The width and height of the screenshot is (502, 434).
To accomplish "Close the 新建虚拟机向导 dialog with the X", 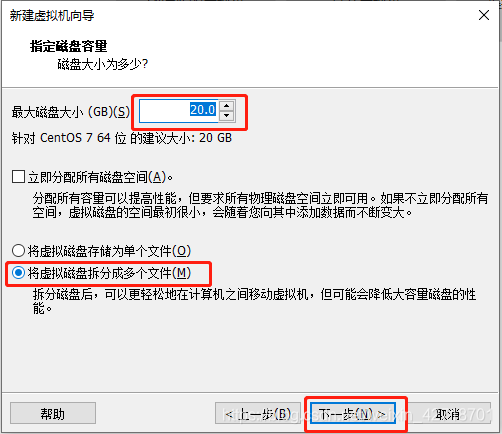I will [484, 15].
